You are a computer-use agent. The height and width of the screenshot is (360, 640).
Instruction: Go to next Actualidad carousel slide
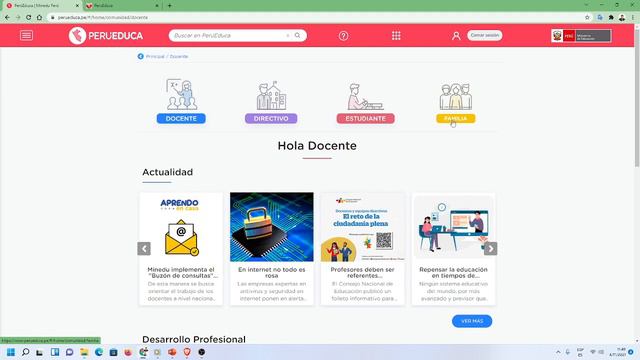pos(491,249)
